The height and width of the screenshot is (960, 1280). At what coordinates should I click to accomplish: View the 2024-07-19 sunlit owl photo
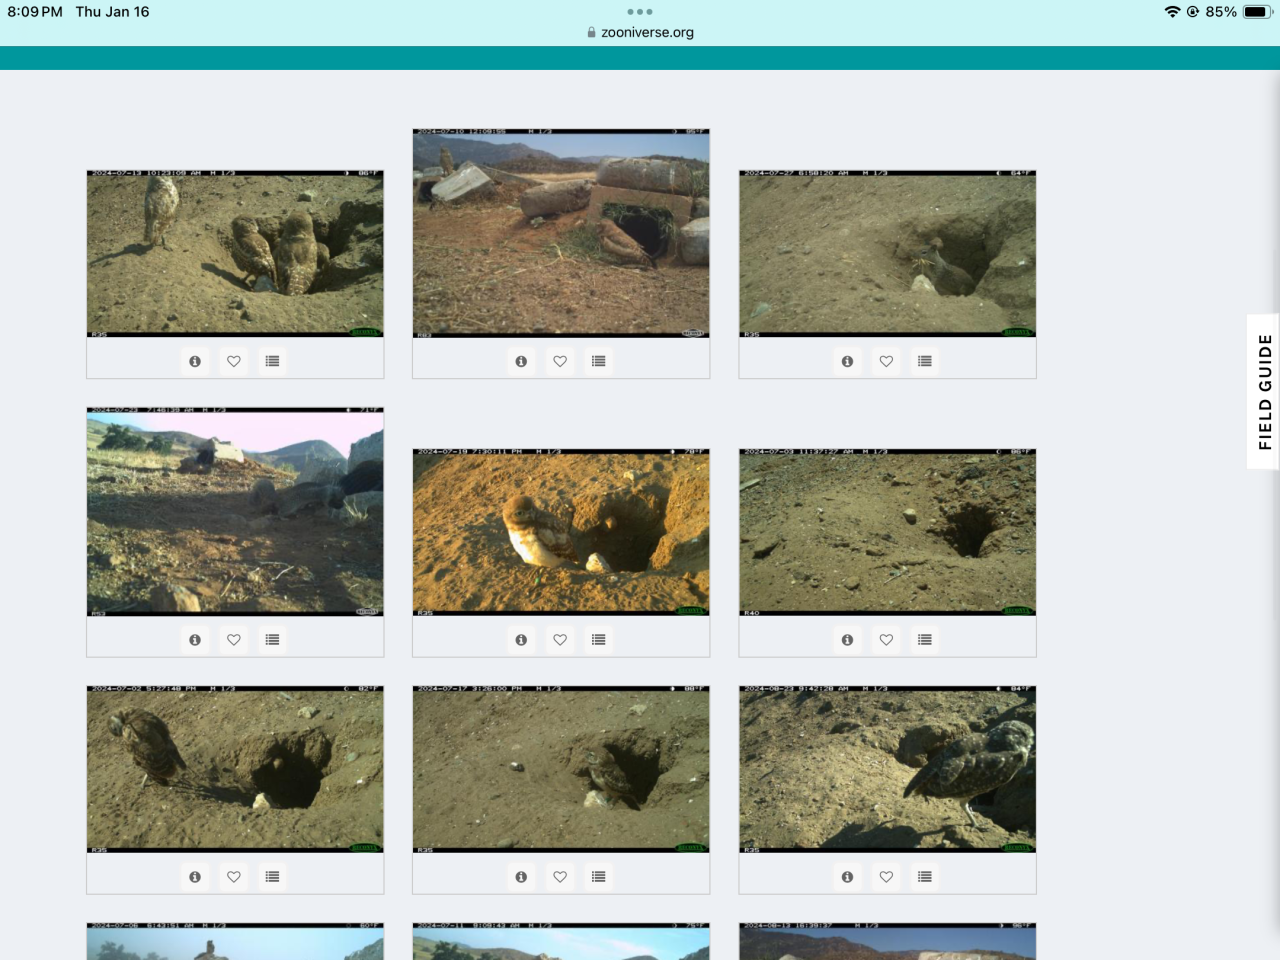click(561, 532)
